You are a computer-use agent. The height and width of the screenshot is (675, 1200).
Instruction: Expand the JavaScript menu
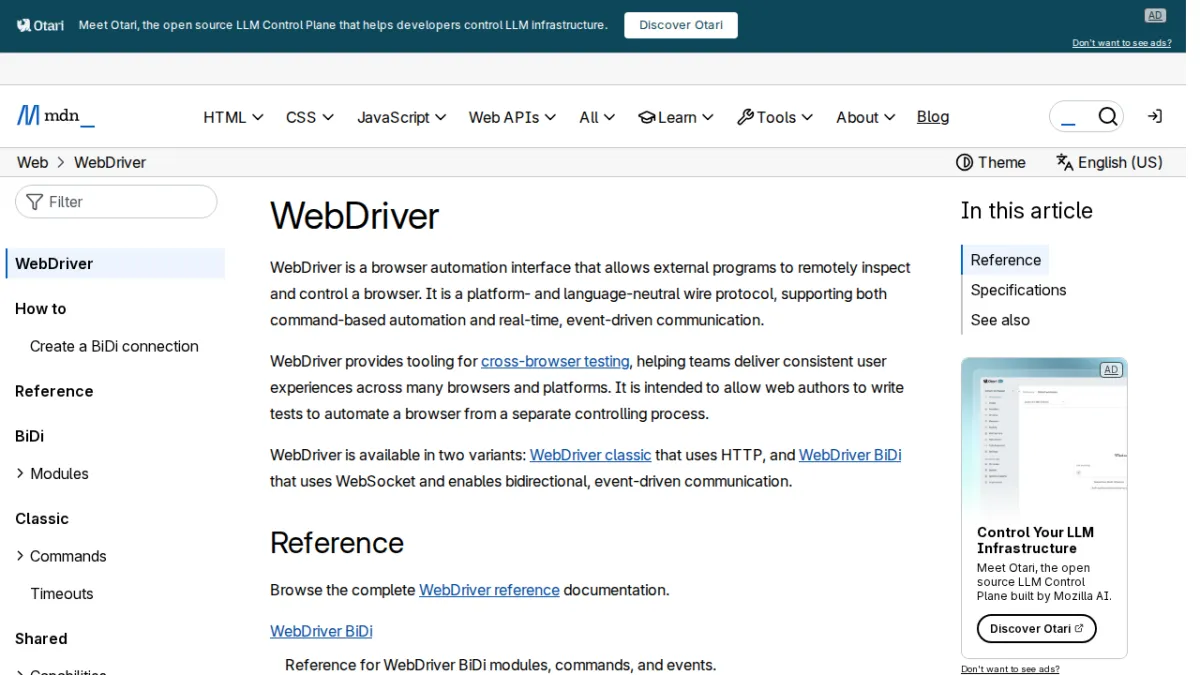click(402, 117)
